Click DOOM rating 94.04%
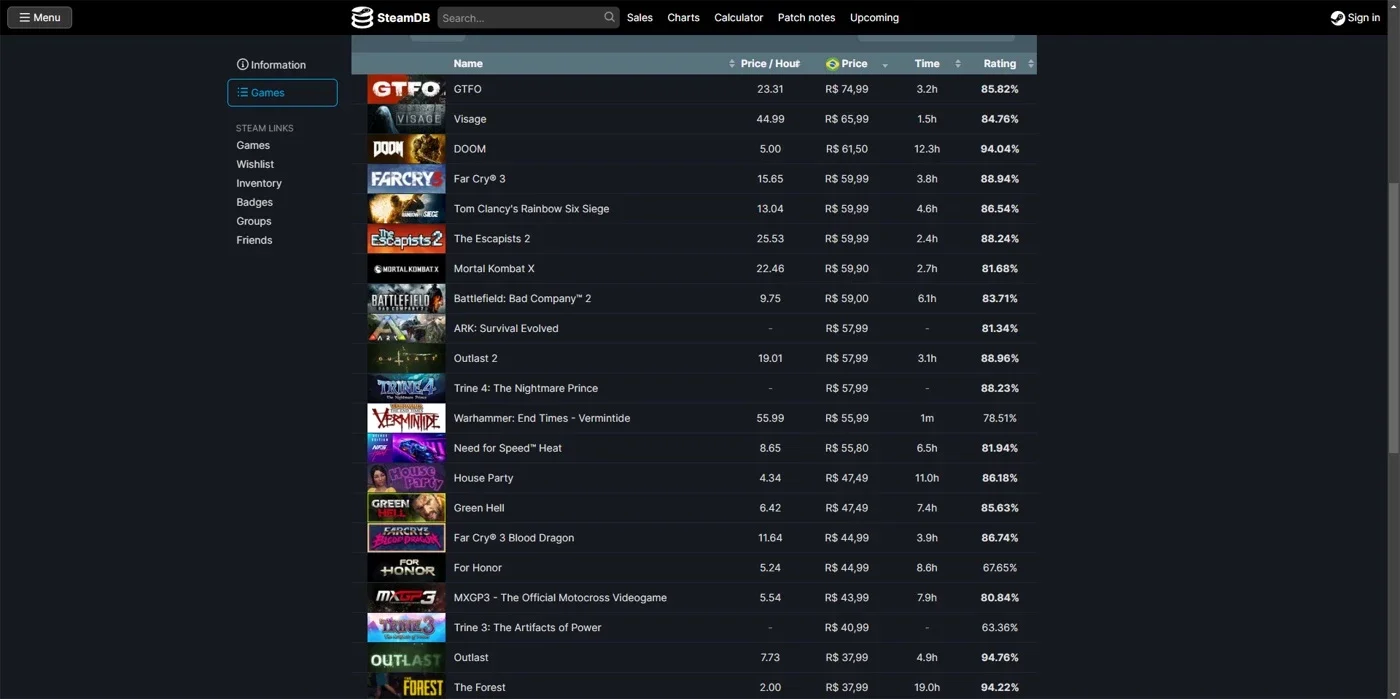The height and width of the screenshot is (699, 1400). tap(1000, 149)
